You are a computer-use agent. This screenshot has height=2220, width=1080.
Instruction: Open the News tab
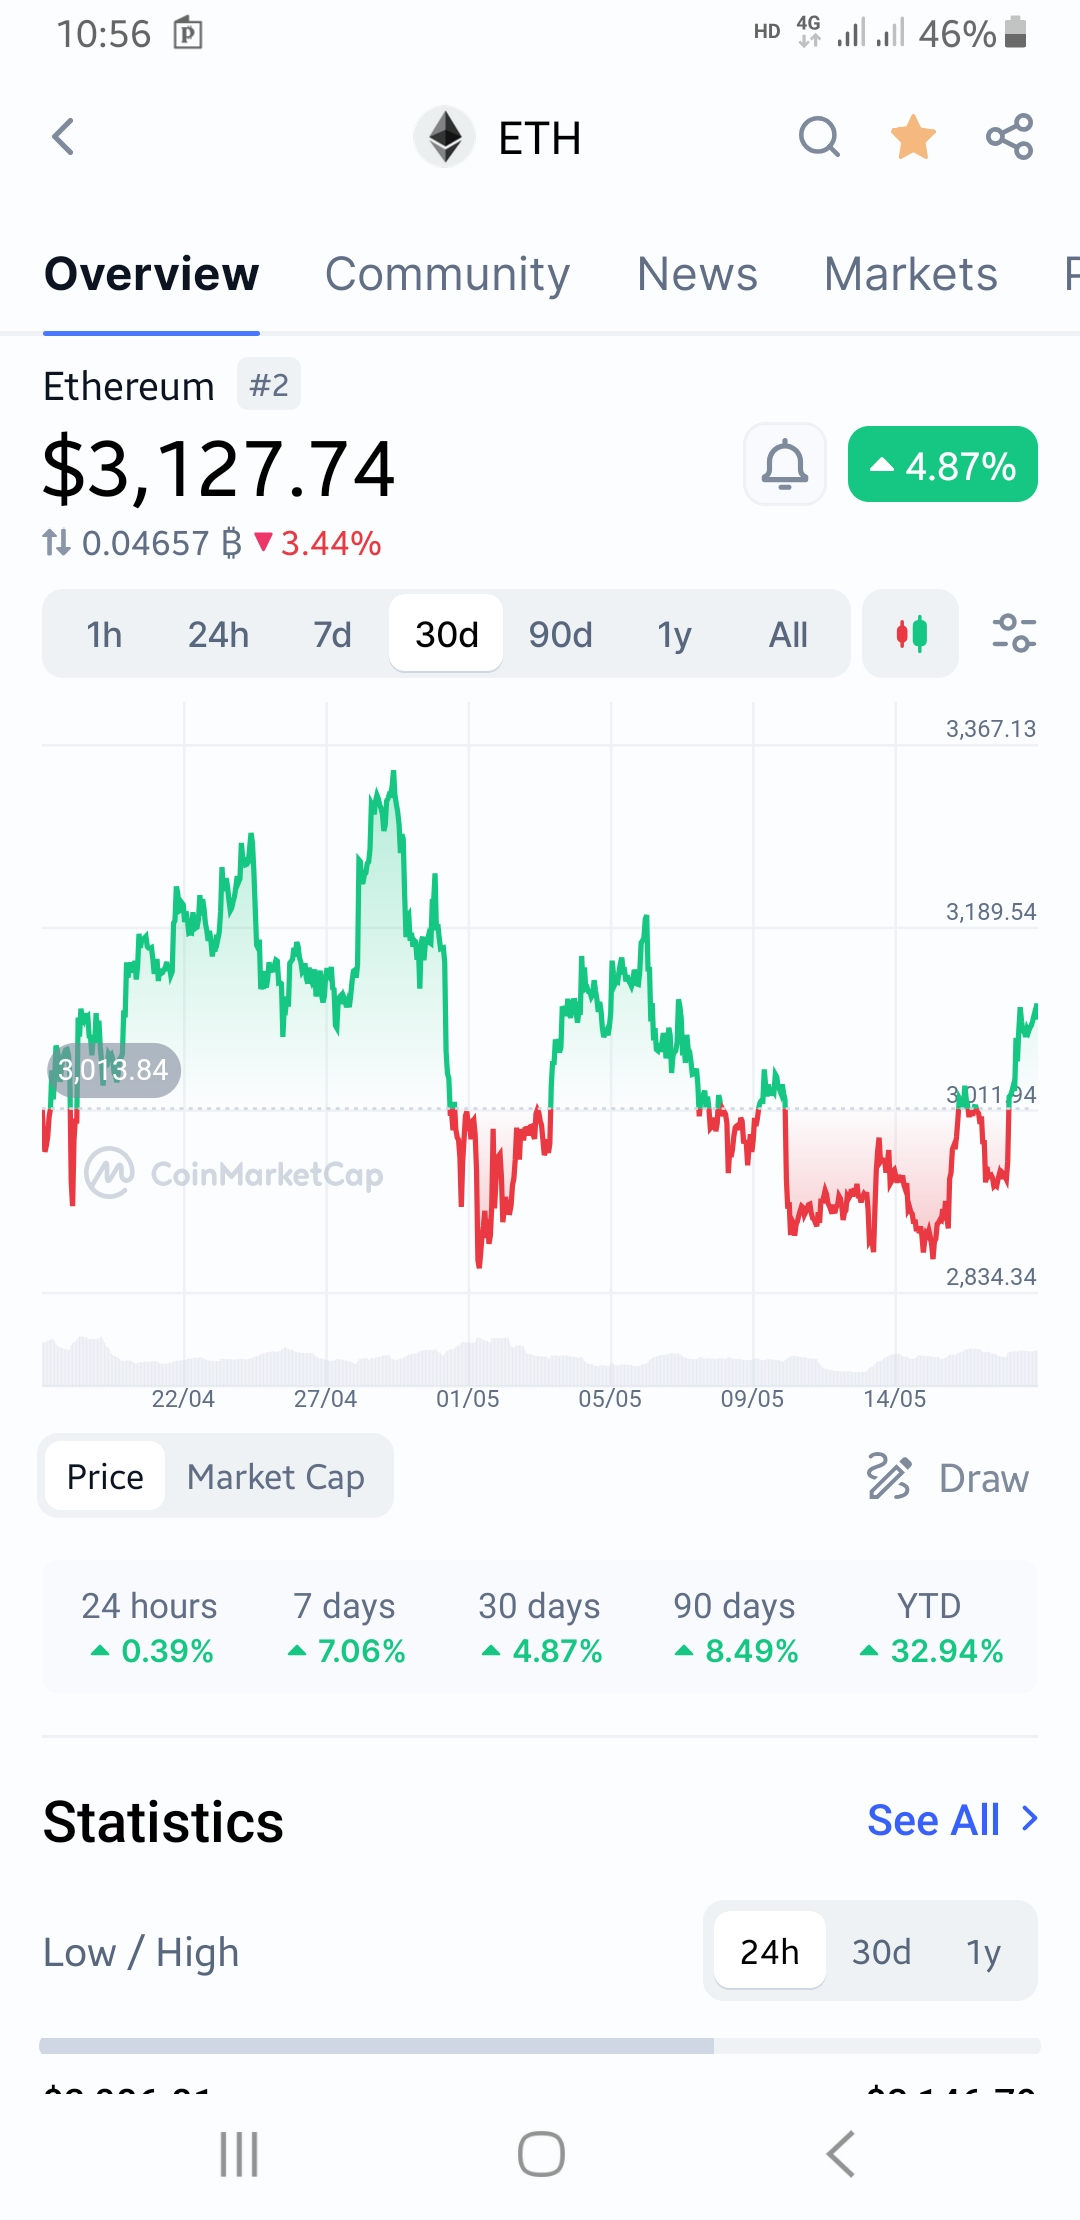point(697,274)
